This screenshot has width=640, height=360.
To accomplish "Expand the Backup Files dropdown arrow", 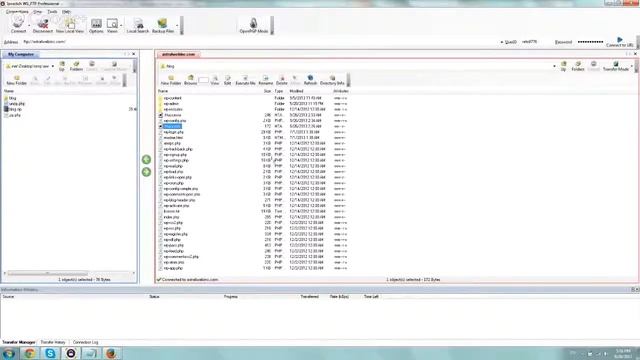I will point(177,25).
